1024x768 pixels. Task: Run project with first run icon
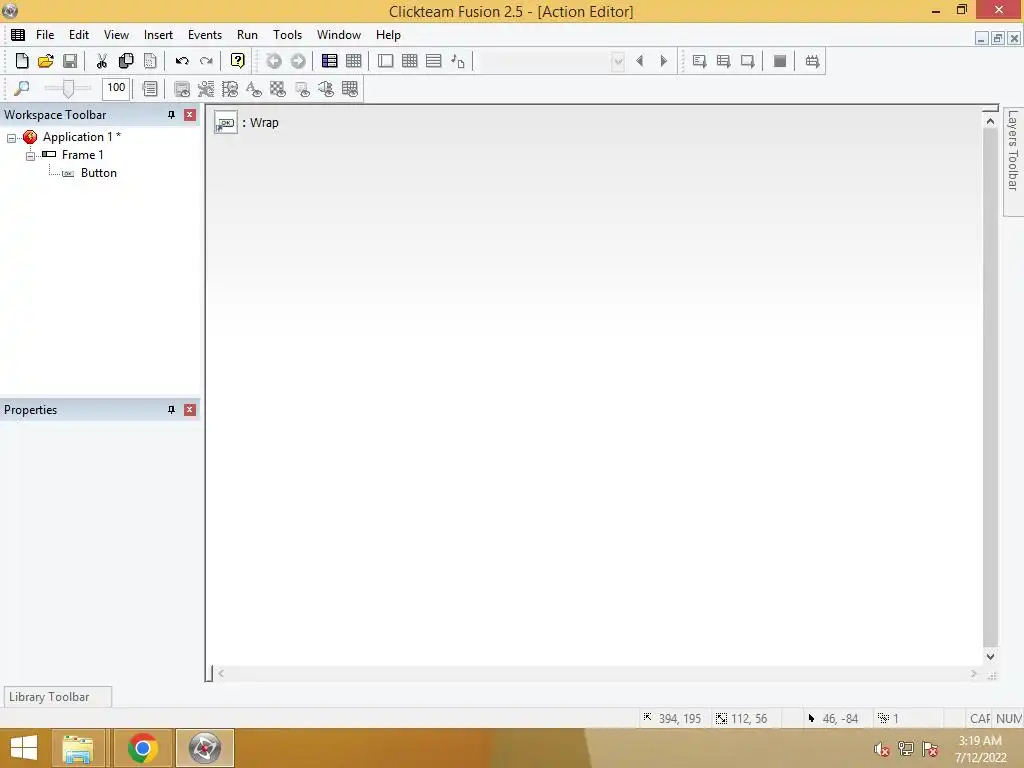(x=699, y=61)
